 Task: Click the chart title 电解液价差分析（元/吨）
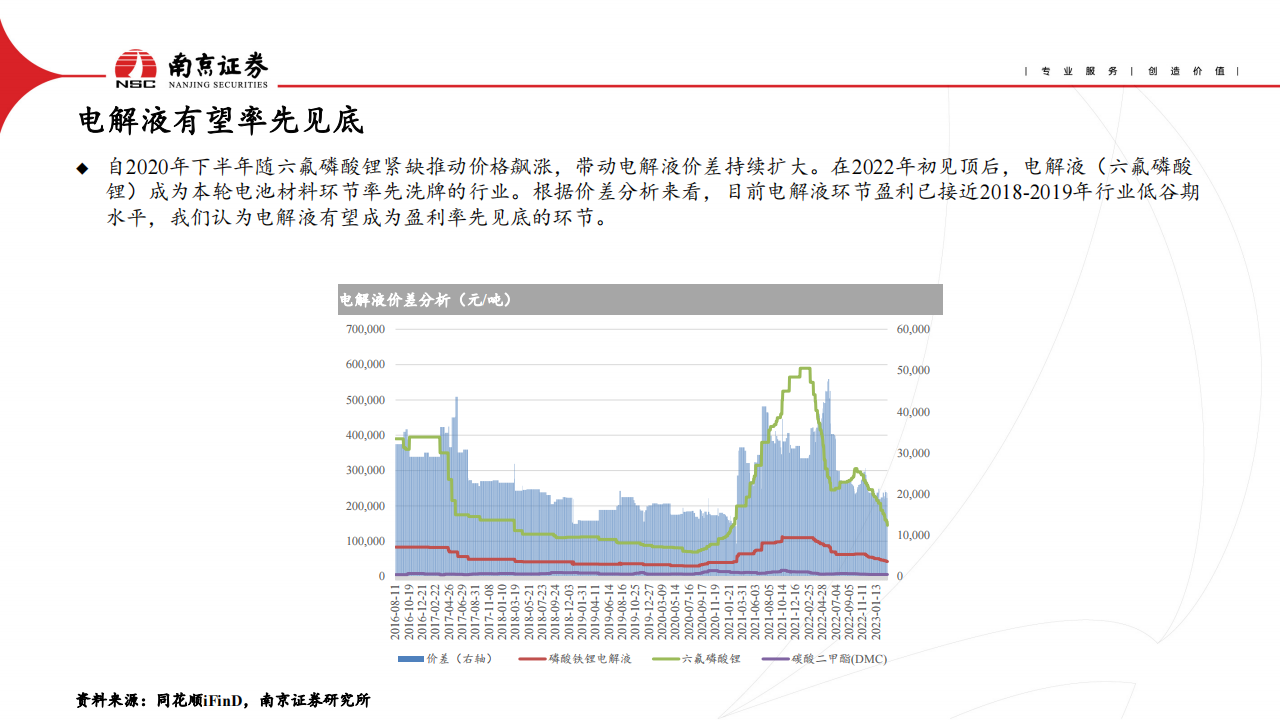pos(426,299)
